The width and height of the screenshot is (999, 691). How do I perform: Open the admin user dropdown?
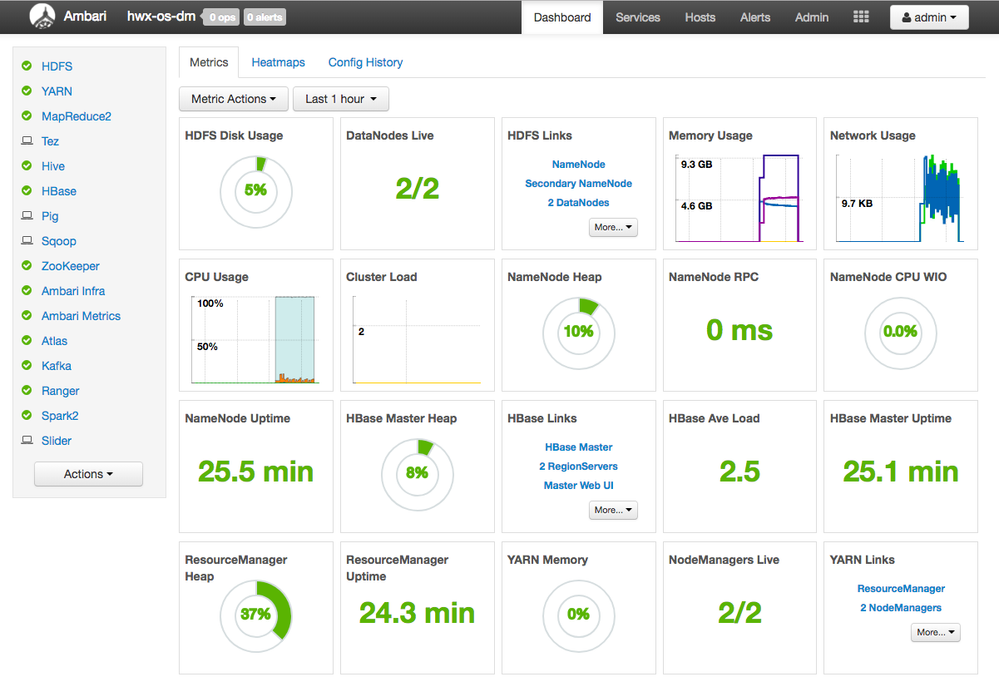[928, 17]
